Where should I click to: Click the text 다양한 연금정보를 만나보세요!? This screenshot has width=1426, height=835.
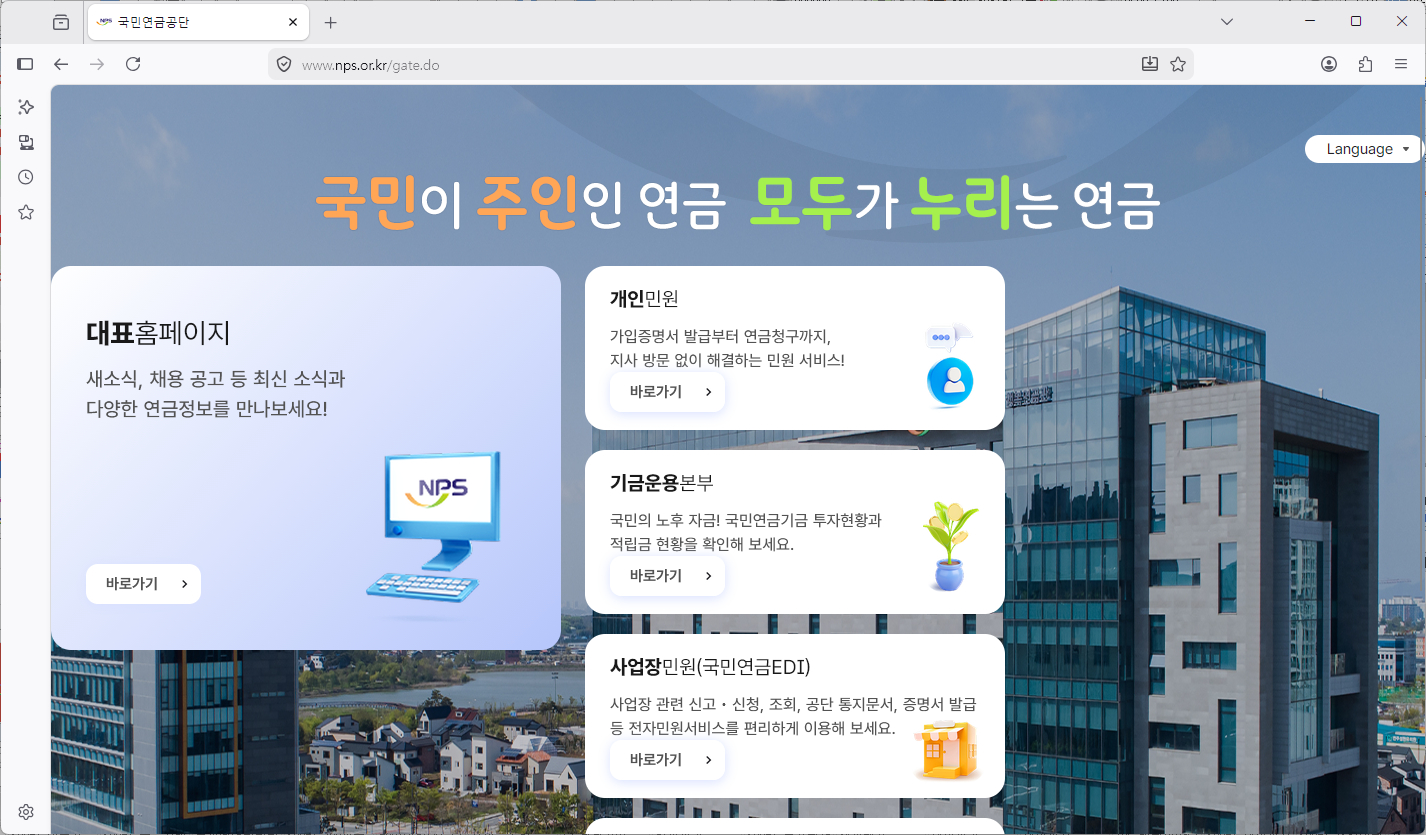point(207,409)
